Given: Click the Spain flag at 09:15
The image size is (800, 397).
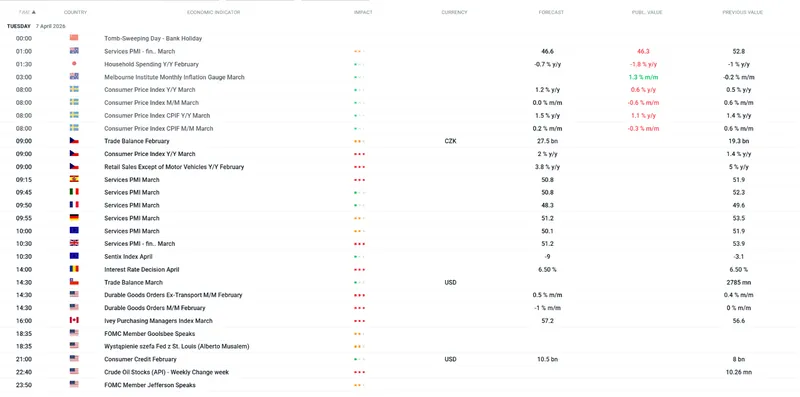Looking at the screenshot, I should 74,179.
